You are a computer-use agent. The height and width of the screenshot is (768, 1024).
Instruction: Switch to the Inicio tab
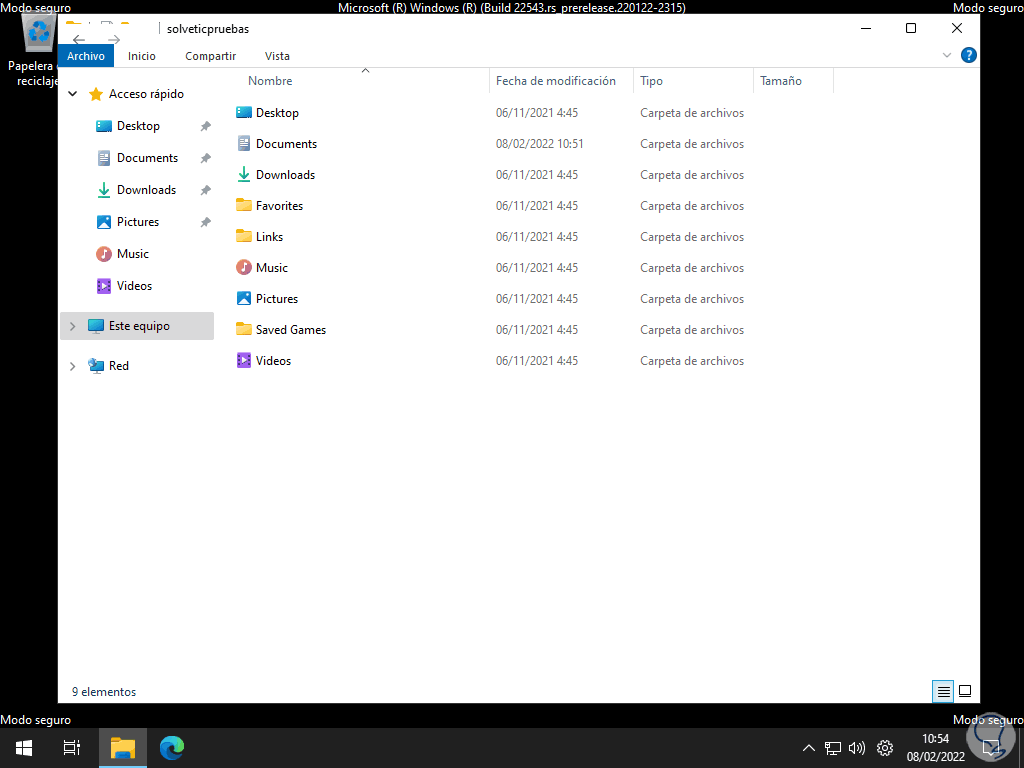coord(142,56)
